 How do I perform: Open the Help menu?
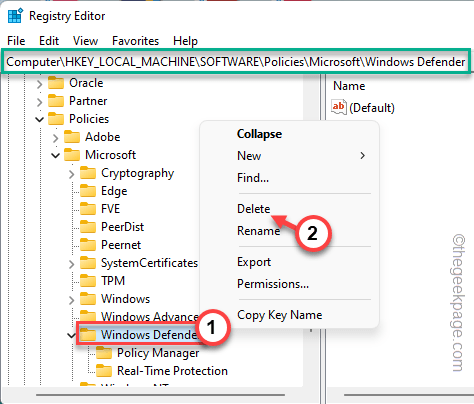pyautogui.click(x=185, y=41)
